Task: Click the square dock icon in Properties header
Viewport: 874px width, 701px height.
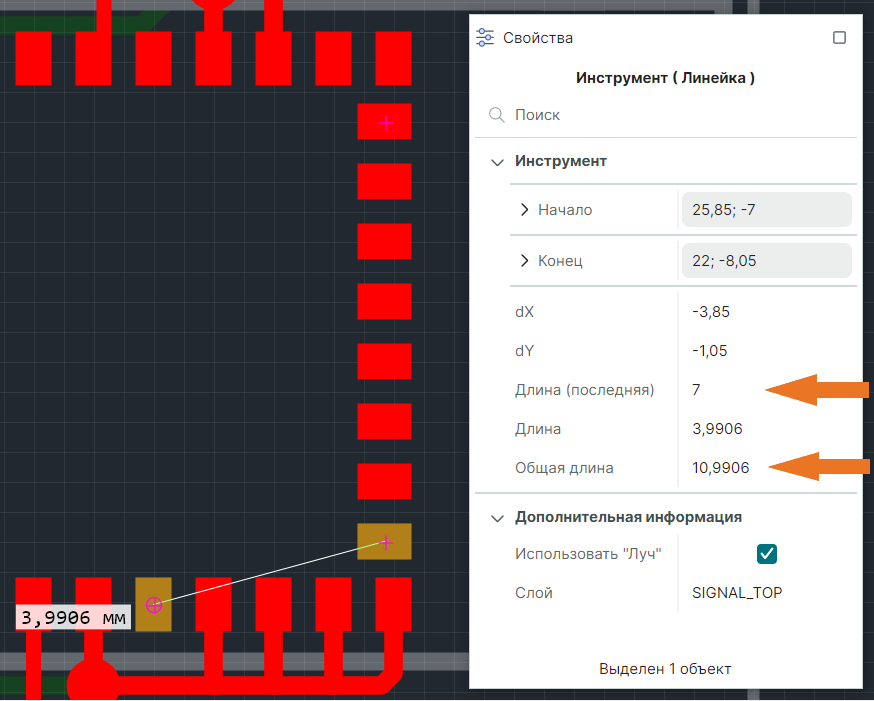Action: pos(839,37)
